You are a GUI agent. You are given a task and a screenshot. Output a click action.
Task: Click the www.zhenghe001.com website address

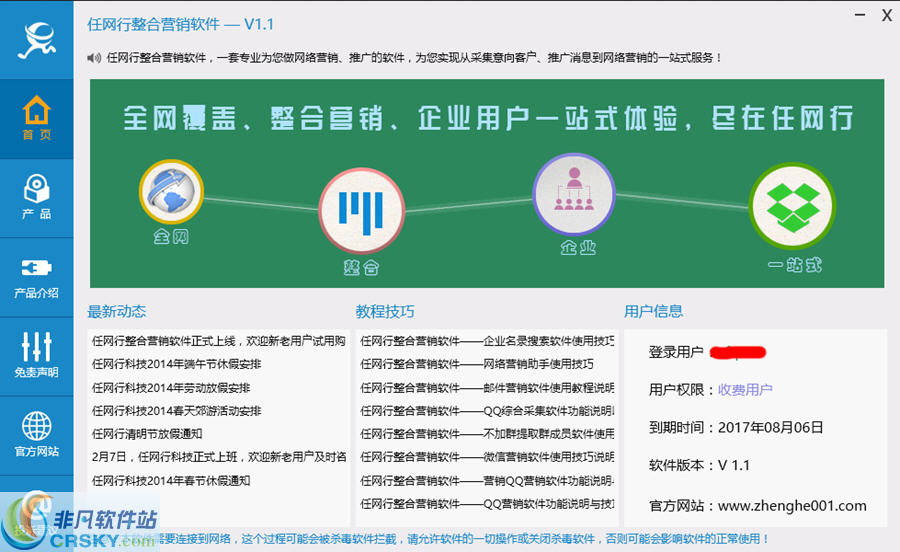point(792,506)
